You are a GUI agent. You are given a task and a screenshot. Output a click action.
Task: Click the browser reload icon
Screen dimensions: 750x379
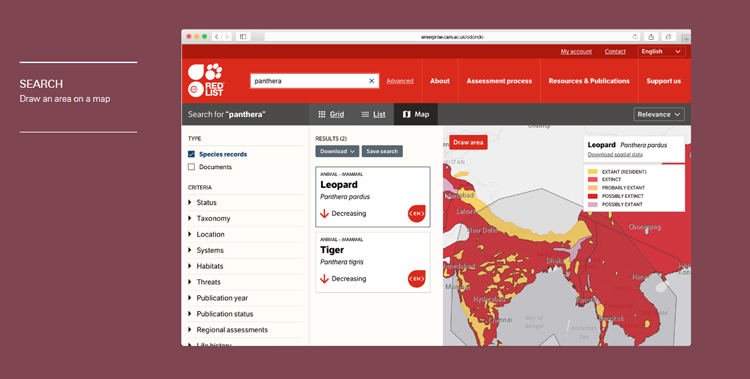[x=635, y=37]
